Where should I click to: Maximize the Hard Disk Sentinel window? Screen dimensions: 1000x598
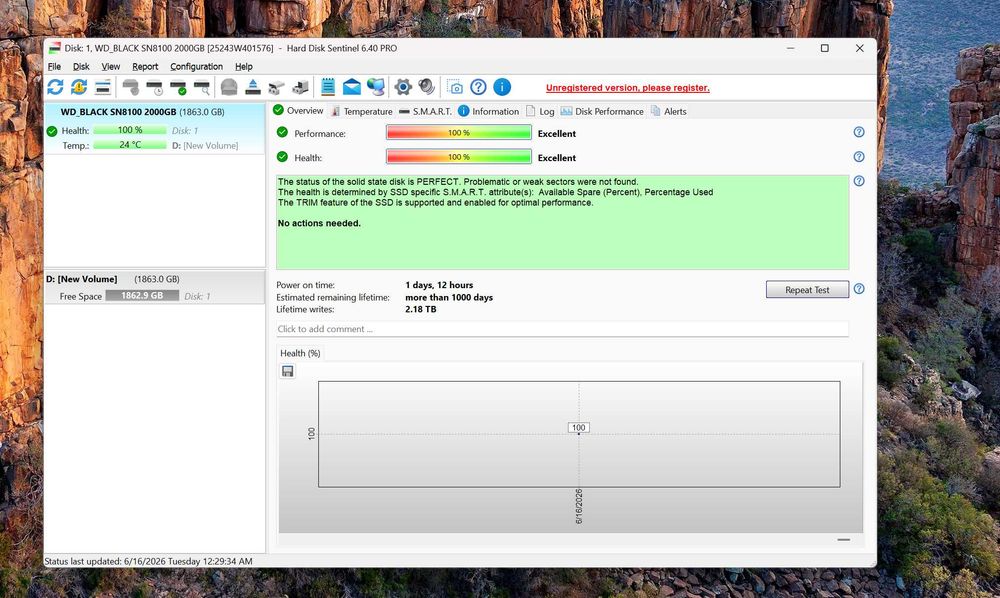pyautogui.click(x=825, y=48)
